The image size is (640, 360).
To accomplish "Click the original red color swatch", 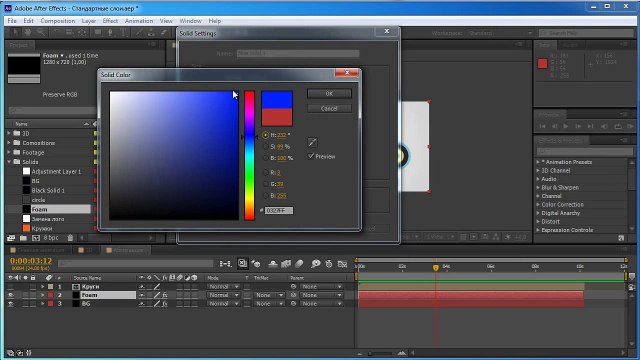I will coord(277,117).
